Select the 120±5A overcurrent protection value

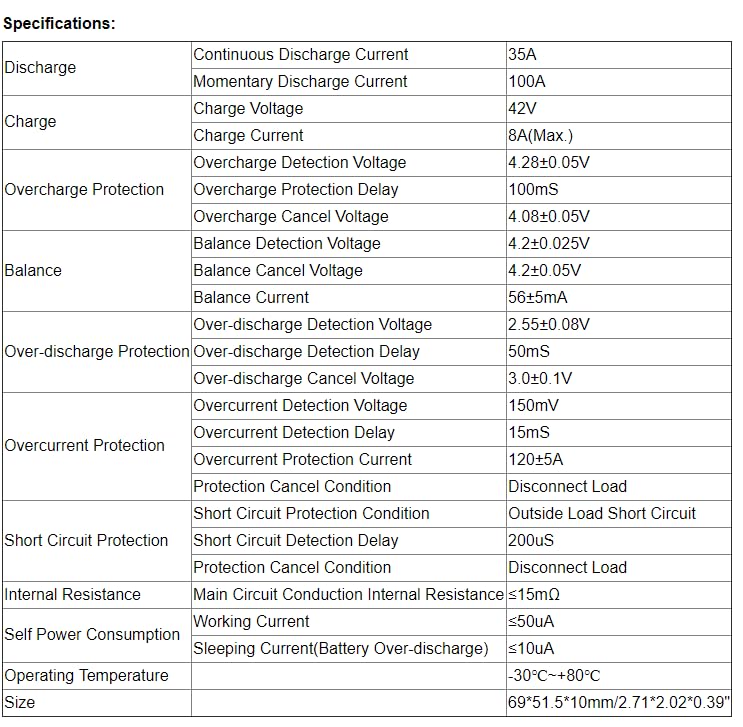point(536,460)
